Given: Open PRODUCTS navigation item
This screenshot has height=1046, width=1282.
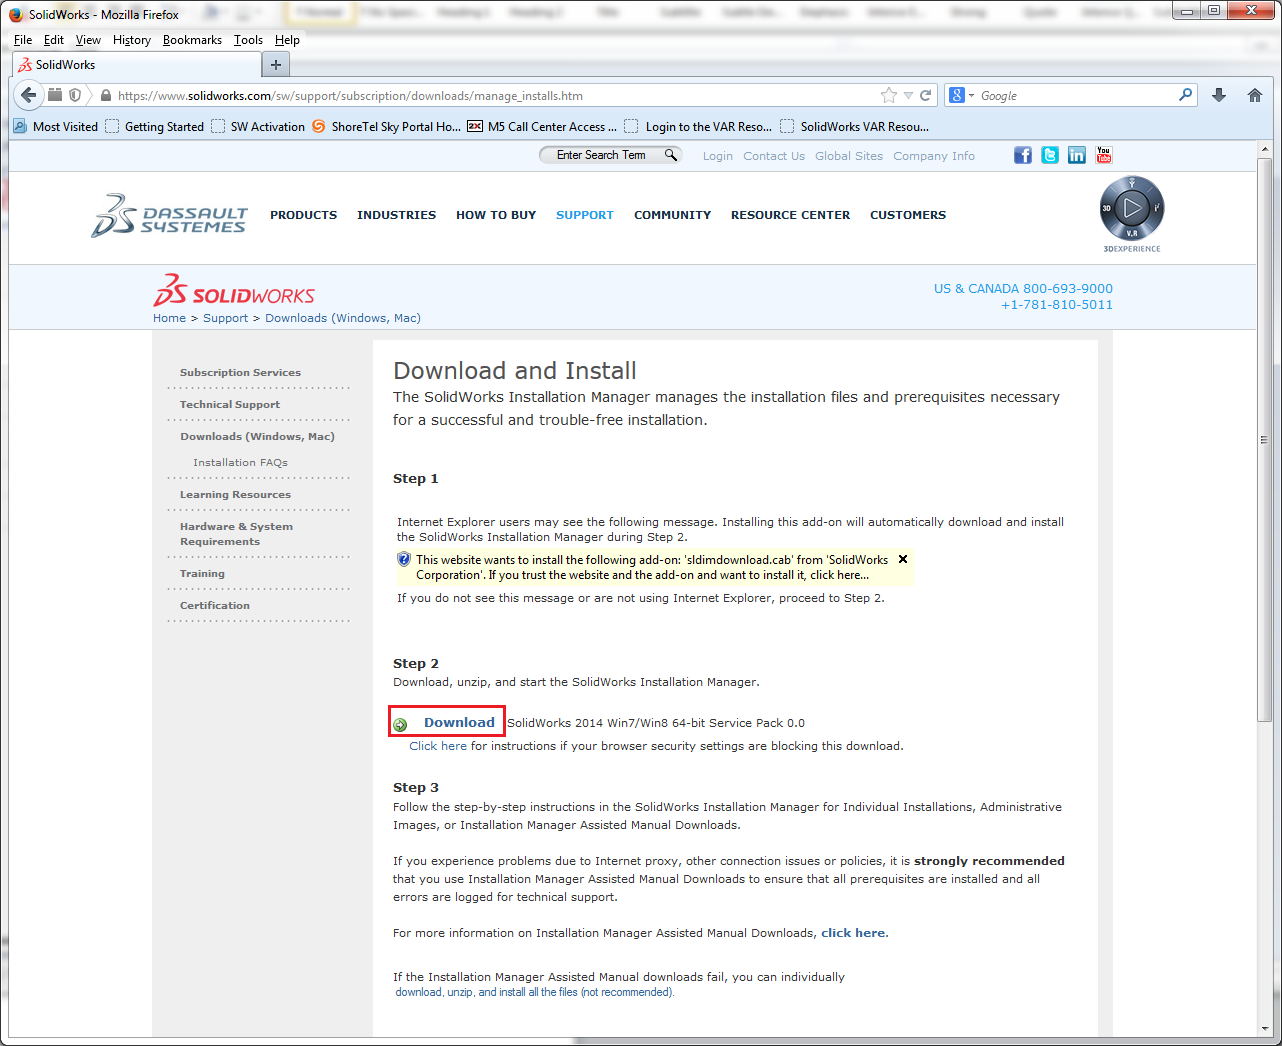Looking at the screenshot, I should click(303, 215).
